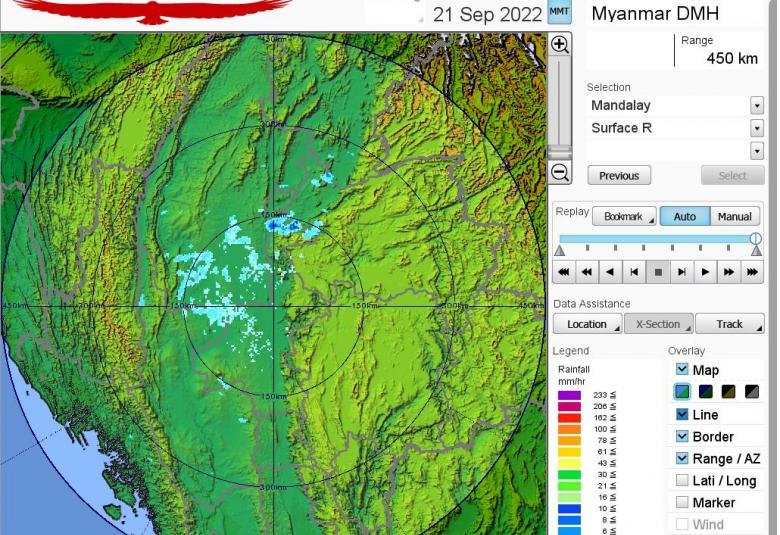Switch replay mode to Manual
This screenshot has width=780, height=535.
point(734,216)
